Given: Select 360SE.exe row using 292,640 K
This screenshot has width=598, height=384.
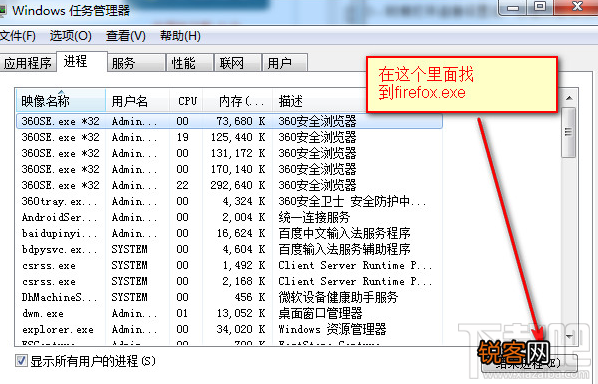Looking at the screenshot, I should tap(229, 185).
